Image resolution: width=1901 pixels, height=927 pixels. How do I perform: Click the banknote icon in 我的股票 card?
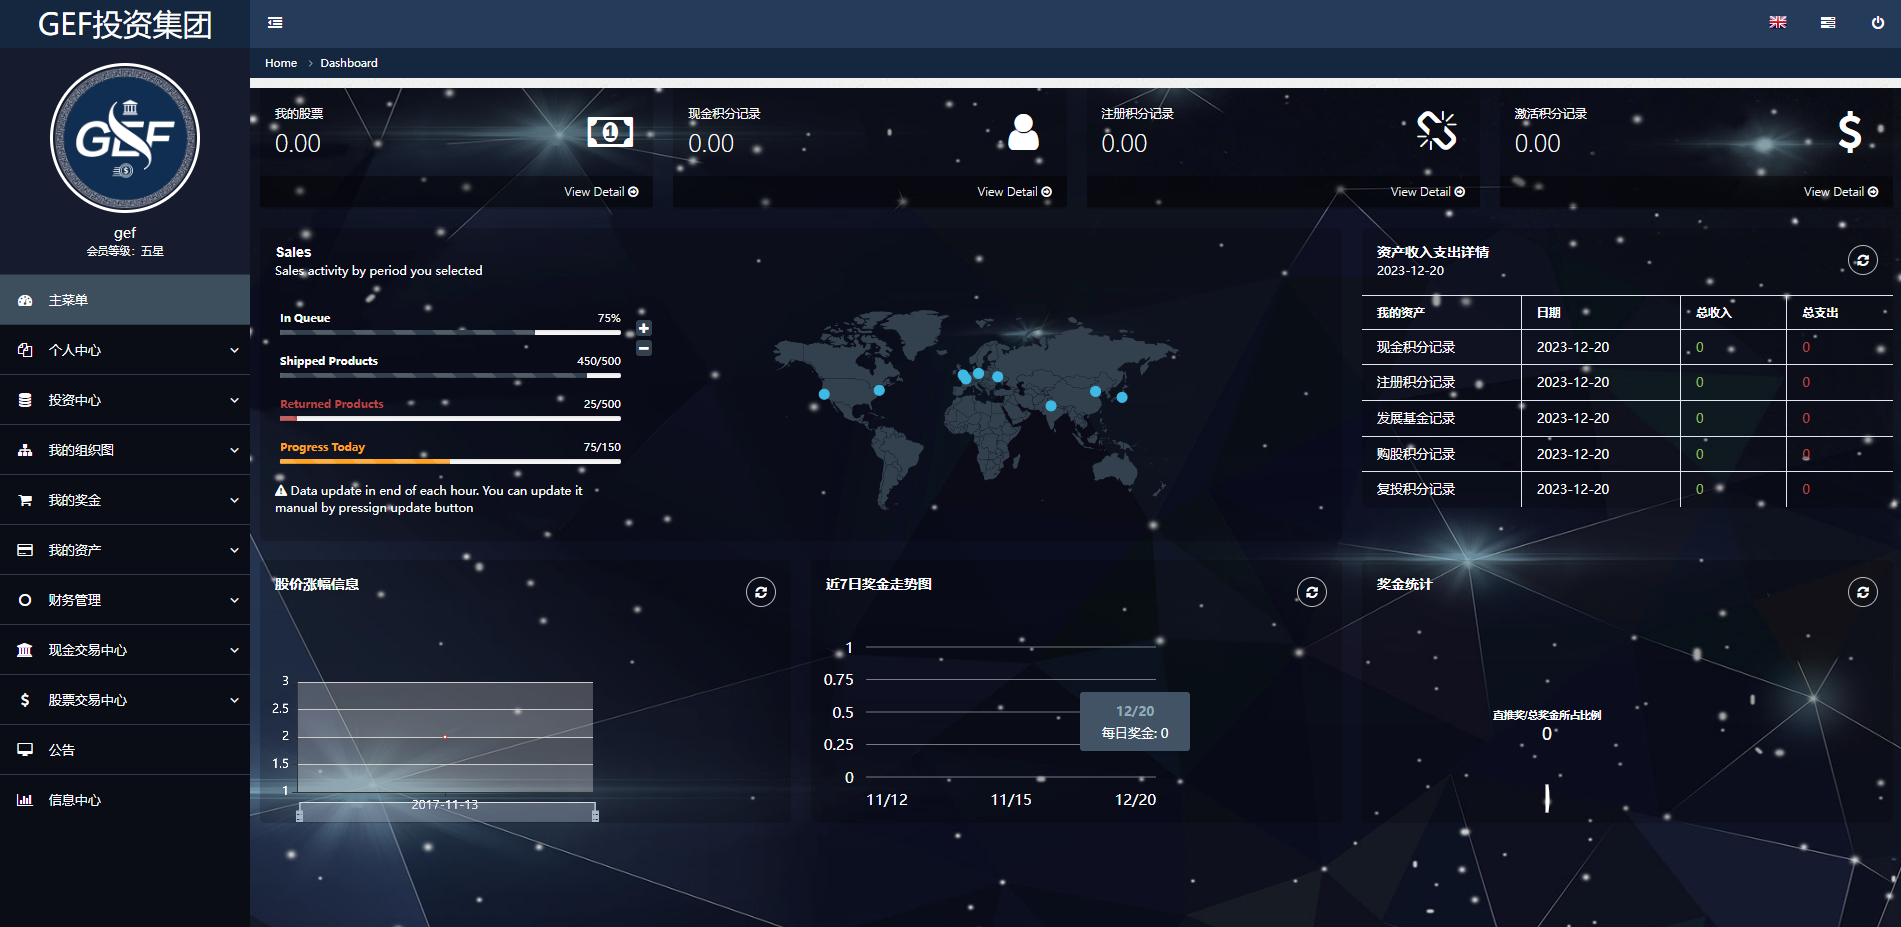tap(610, 132)
